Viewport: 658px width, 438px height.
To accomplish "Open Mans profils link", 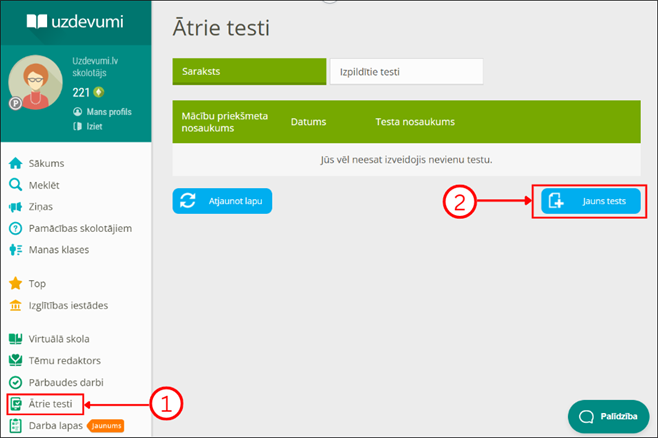I will (x=109, y=112).
